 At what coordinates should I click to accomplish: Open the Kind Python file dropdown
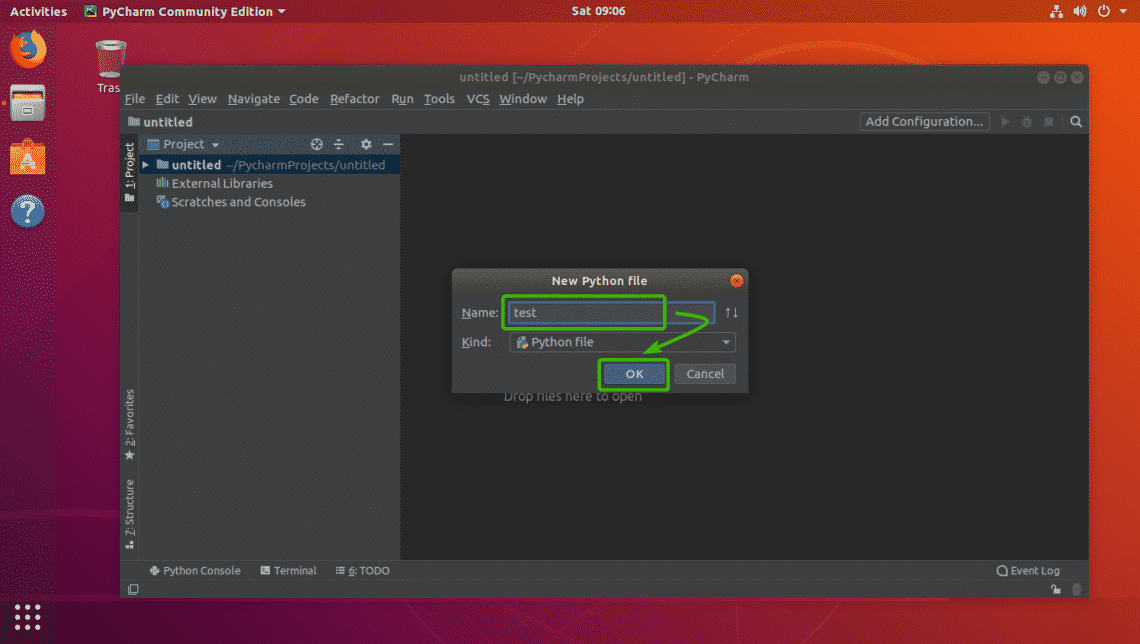click(x=622, y=342)
